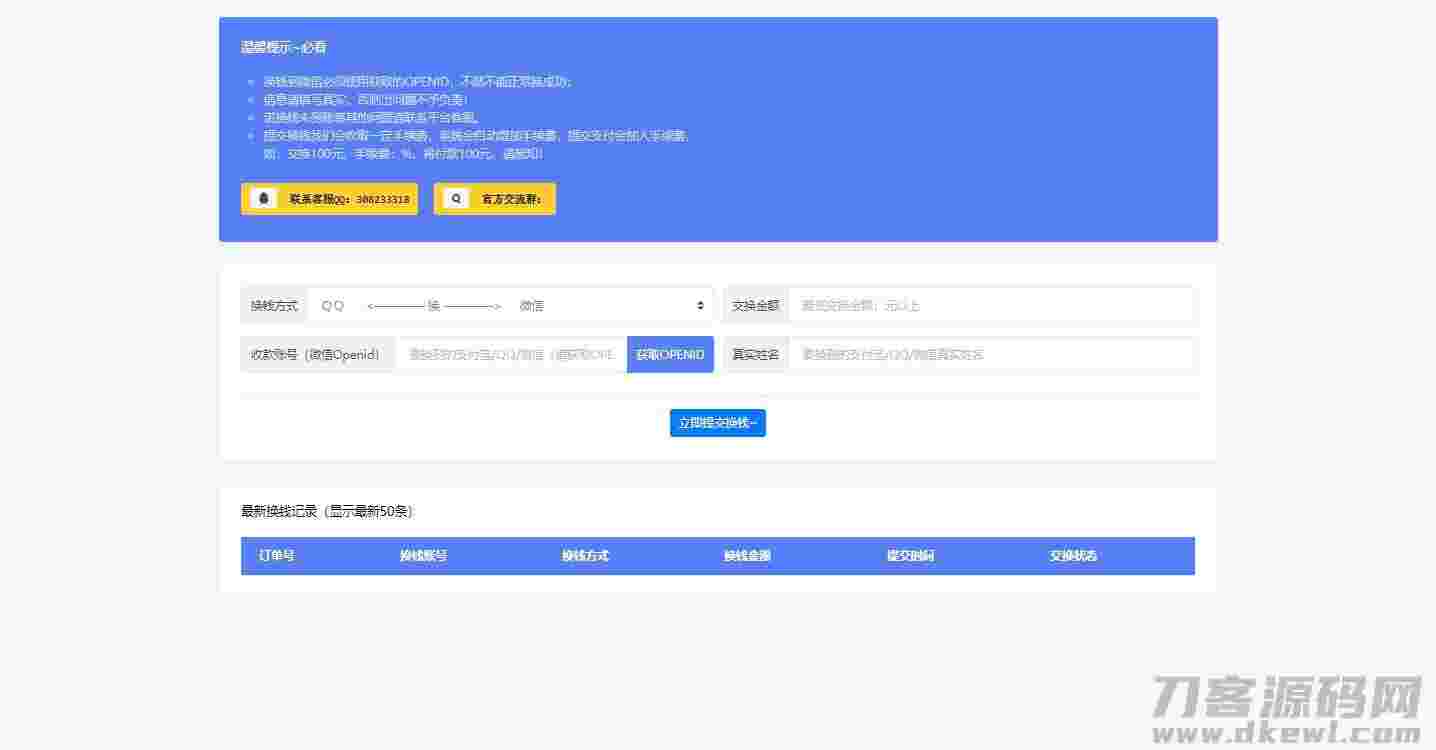
Task: Click the bell icon on customer service button
Action: (263, 198)
